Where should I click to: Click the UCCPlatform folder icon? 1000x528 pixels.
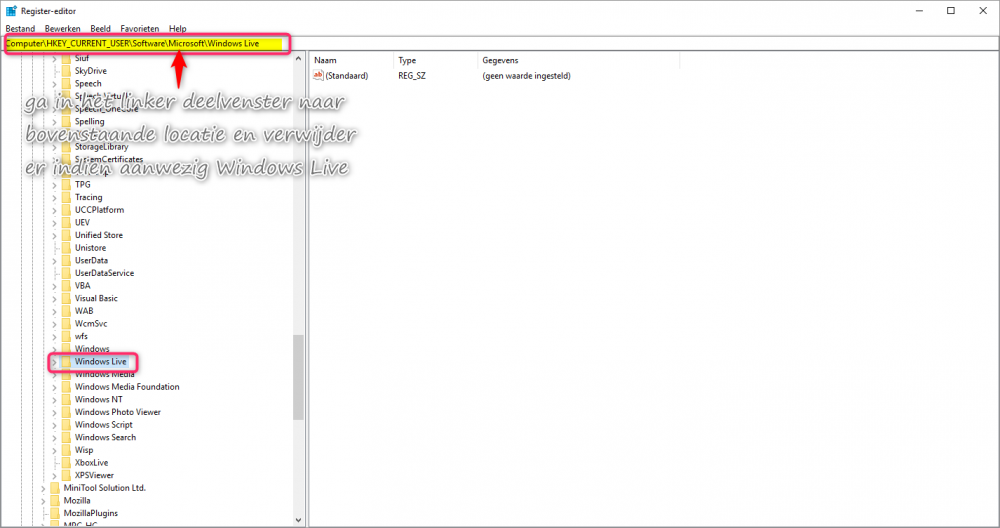[66, 210]
